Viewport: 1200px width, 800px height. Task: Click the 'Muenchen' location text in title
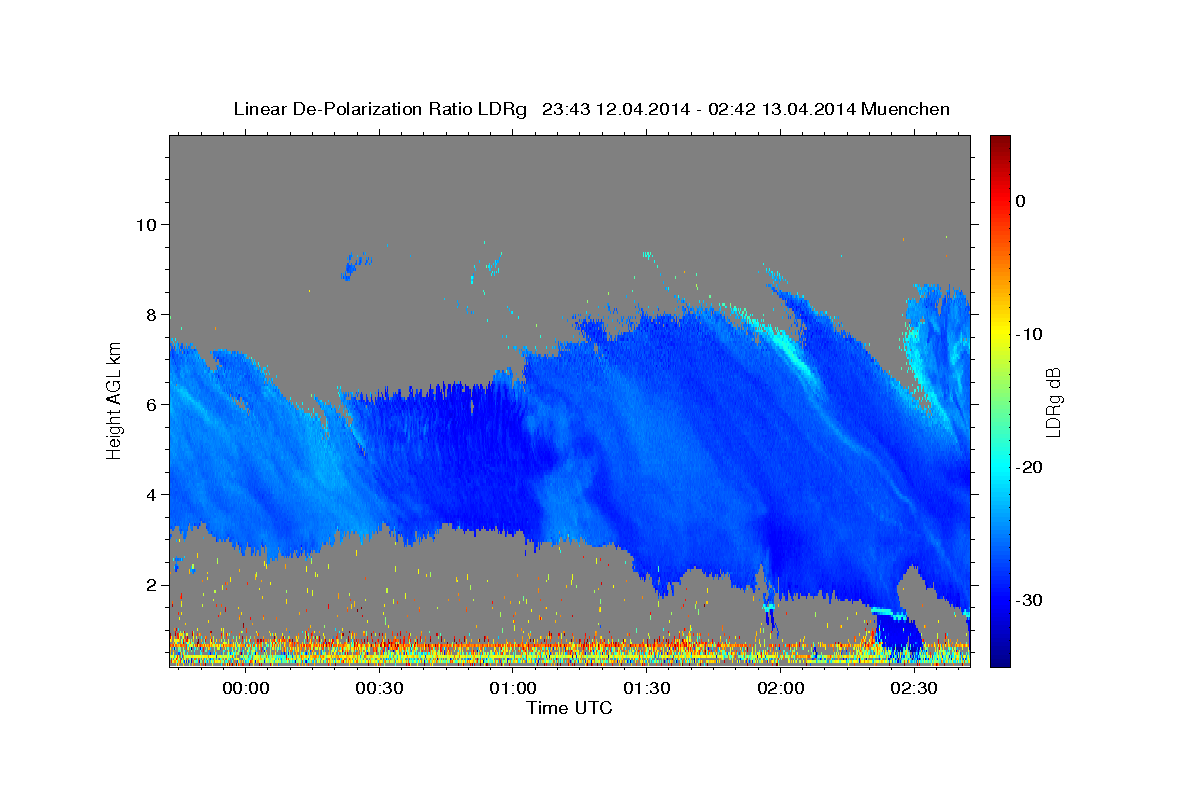[906, 109]
